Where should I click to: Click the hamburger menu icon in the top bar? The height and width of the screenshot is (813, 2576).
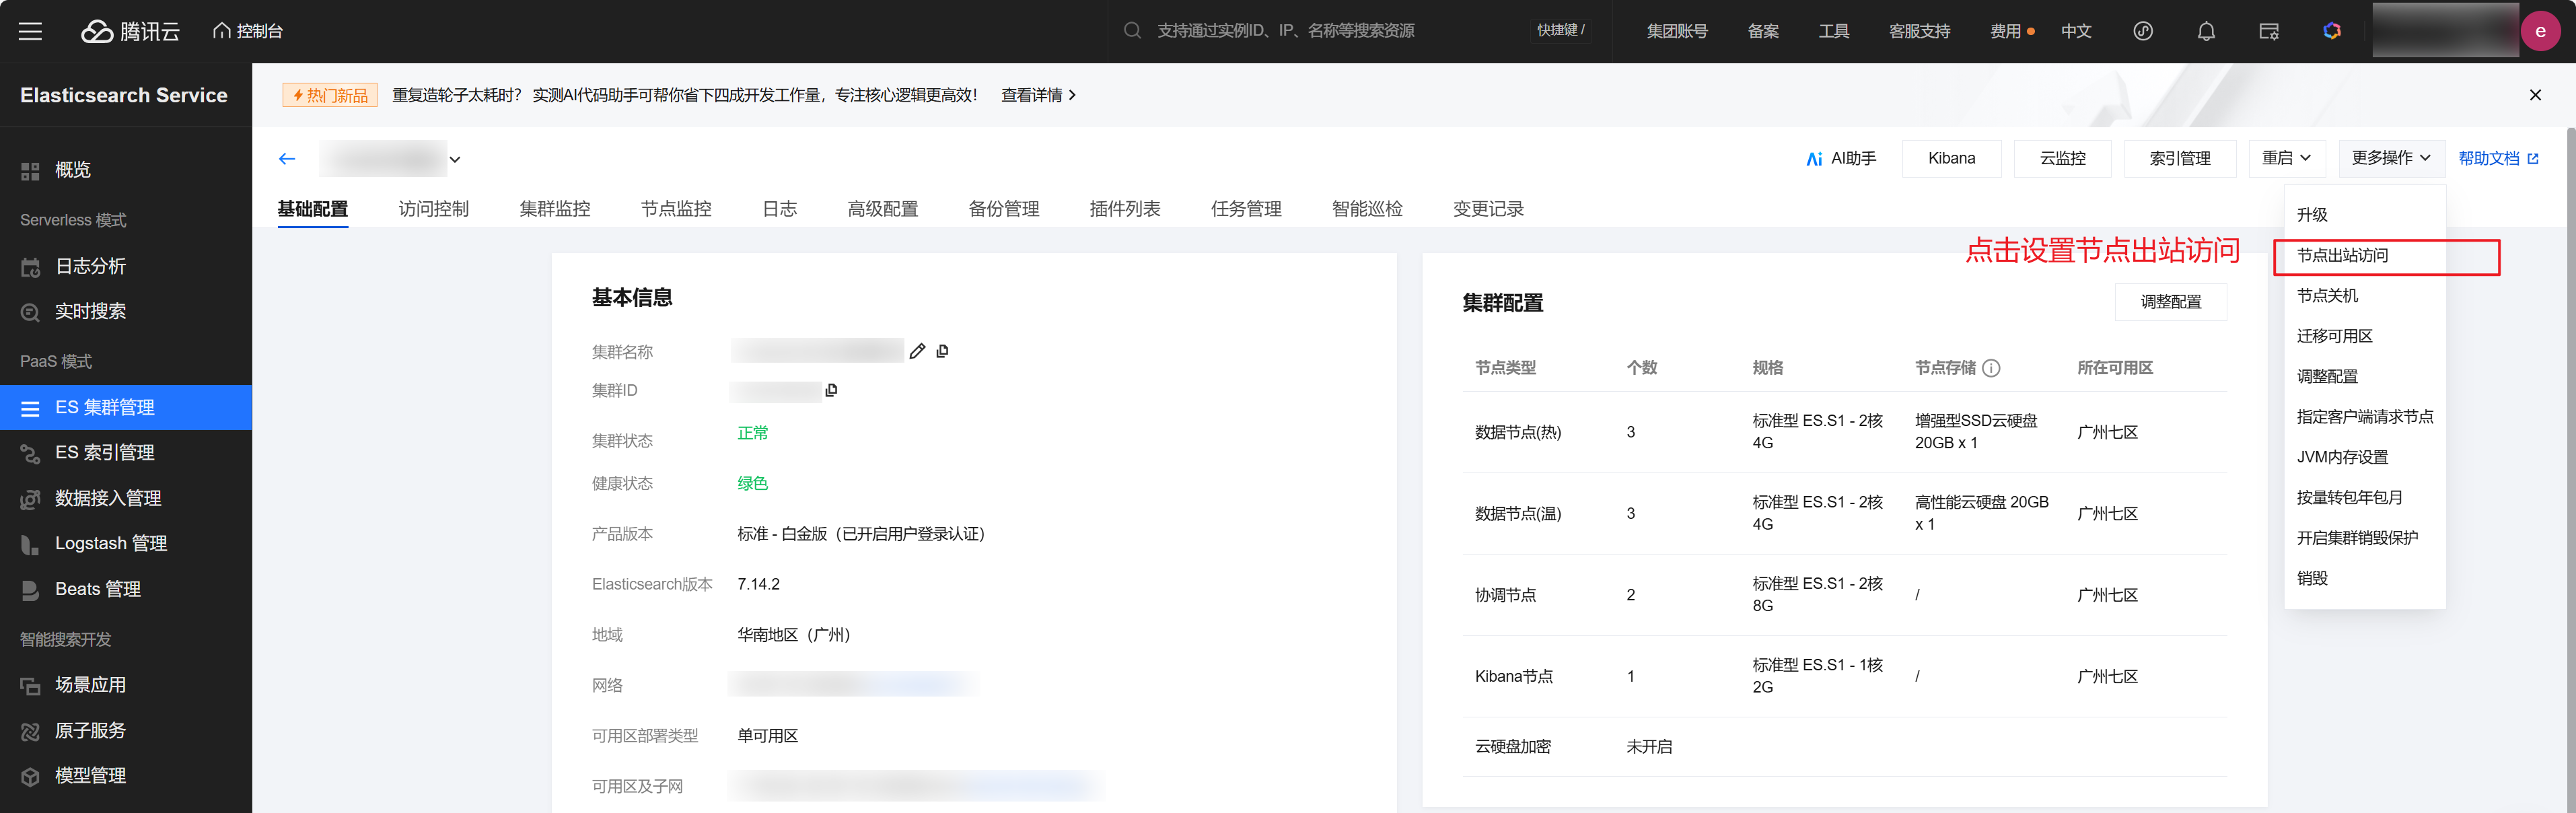click(30, 31)
